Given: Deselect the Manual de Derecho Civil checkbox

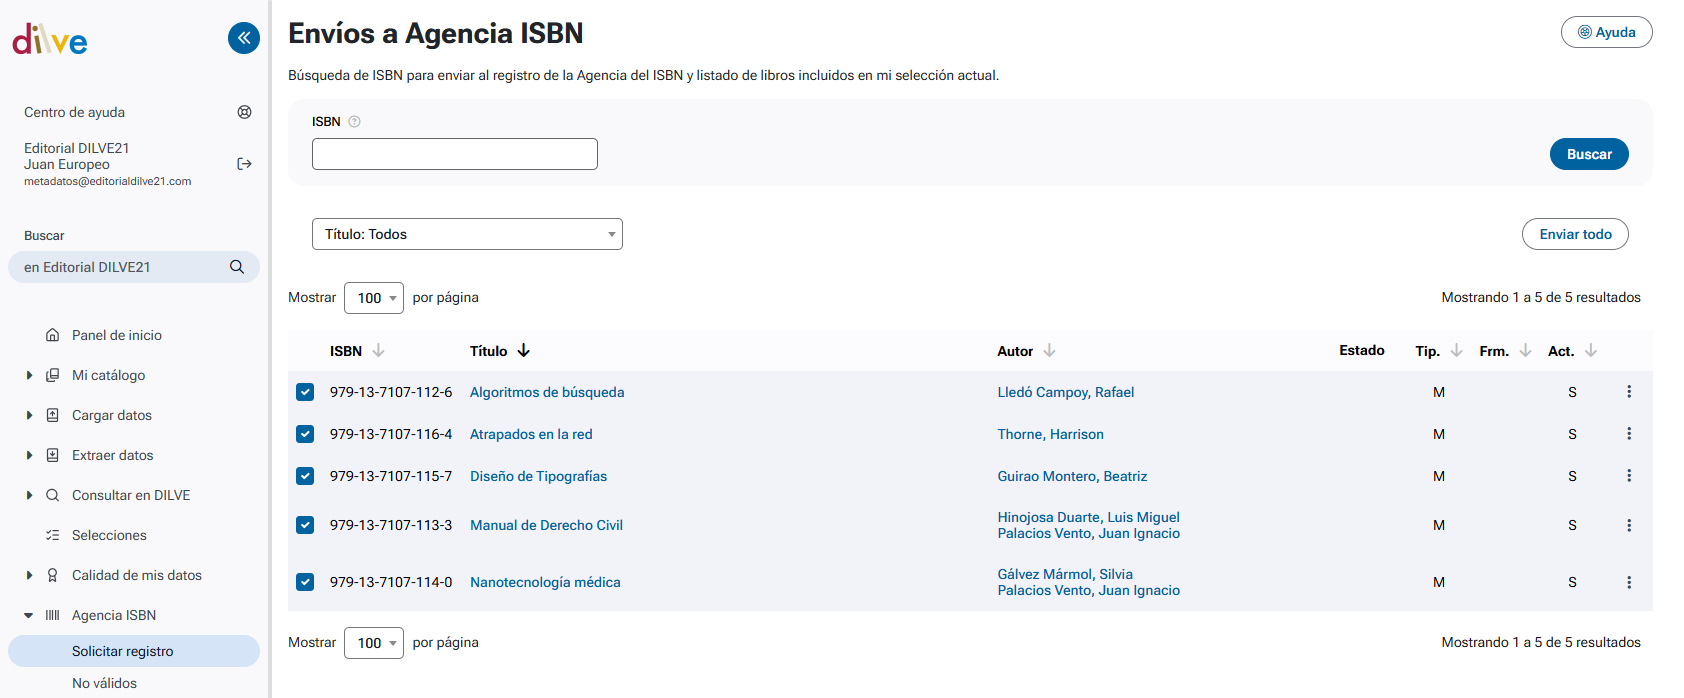Looking at the screenshot, I should 305,525.
